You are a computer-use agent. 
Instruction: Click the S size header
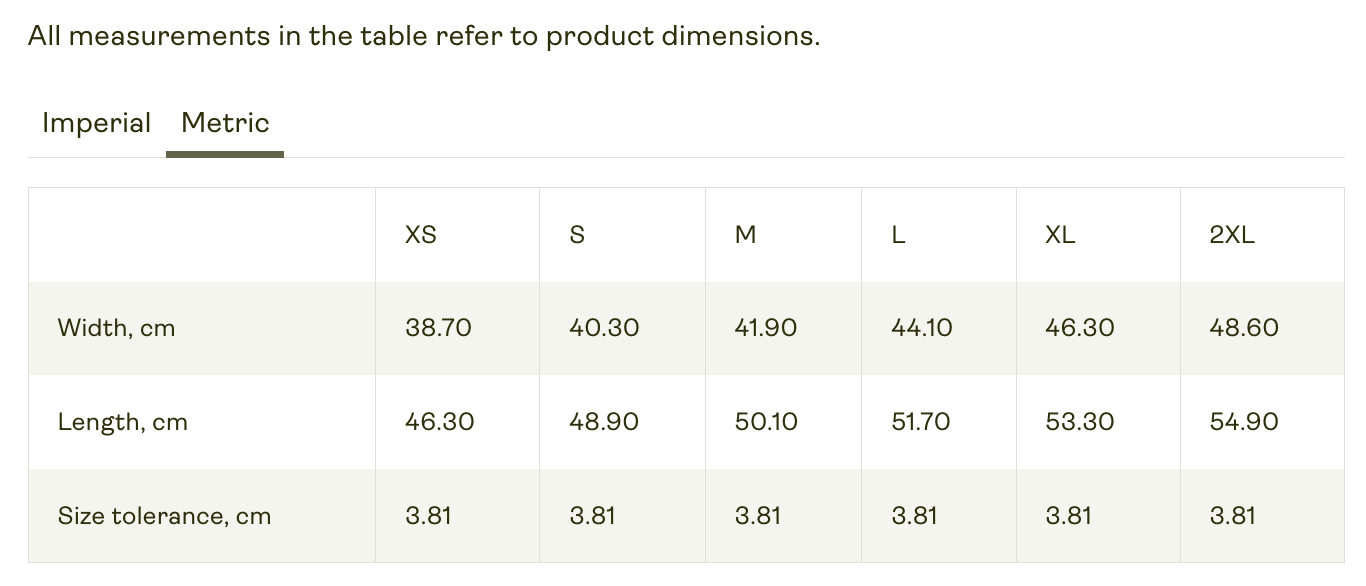(577, 235)
